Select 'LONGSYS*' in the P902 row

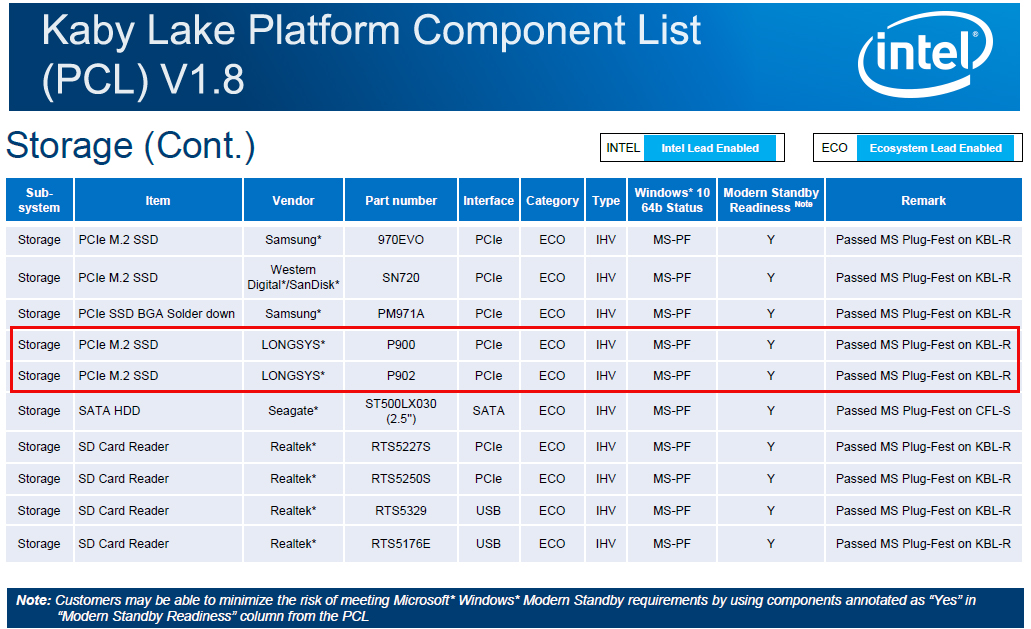(x=293, y=375)
